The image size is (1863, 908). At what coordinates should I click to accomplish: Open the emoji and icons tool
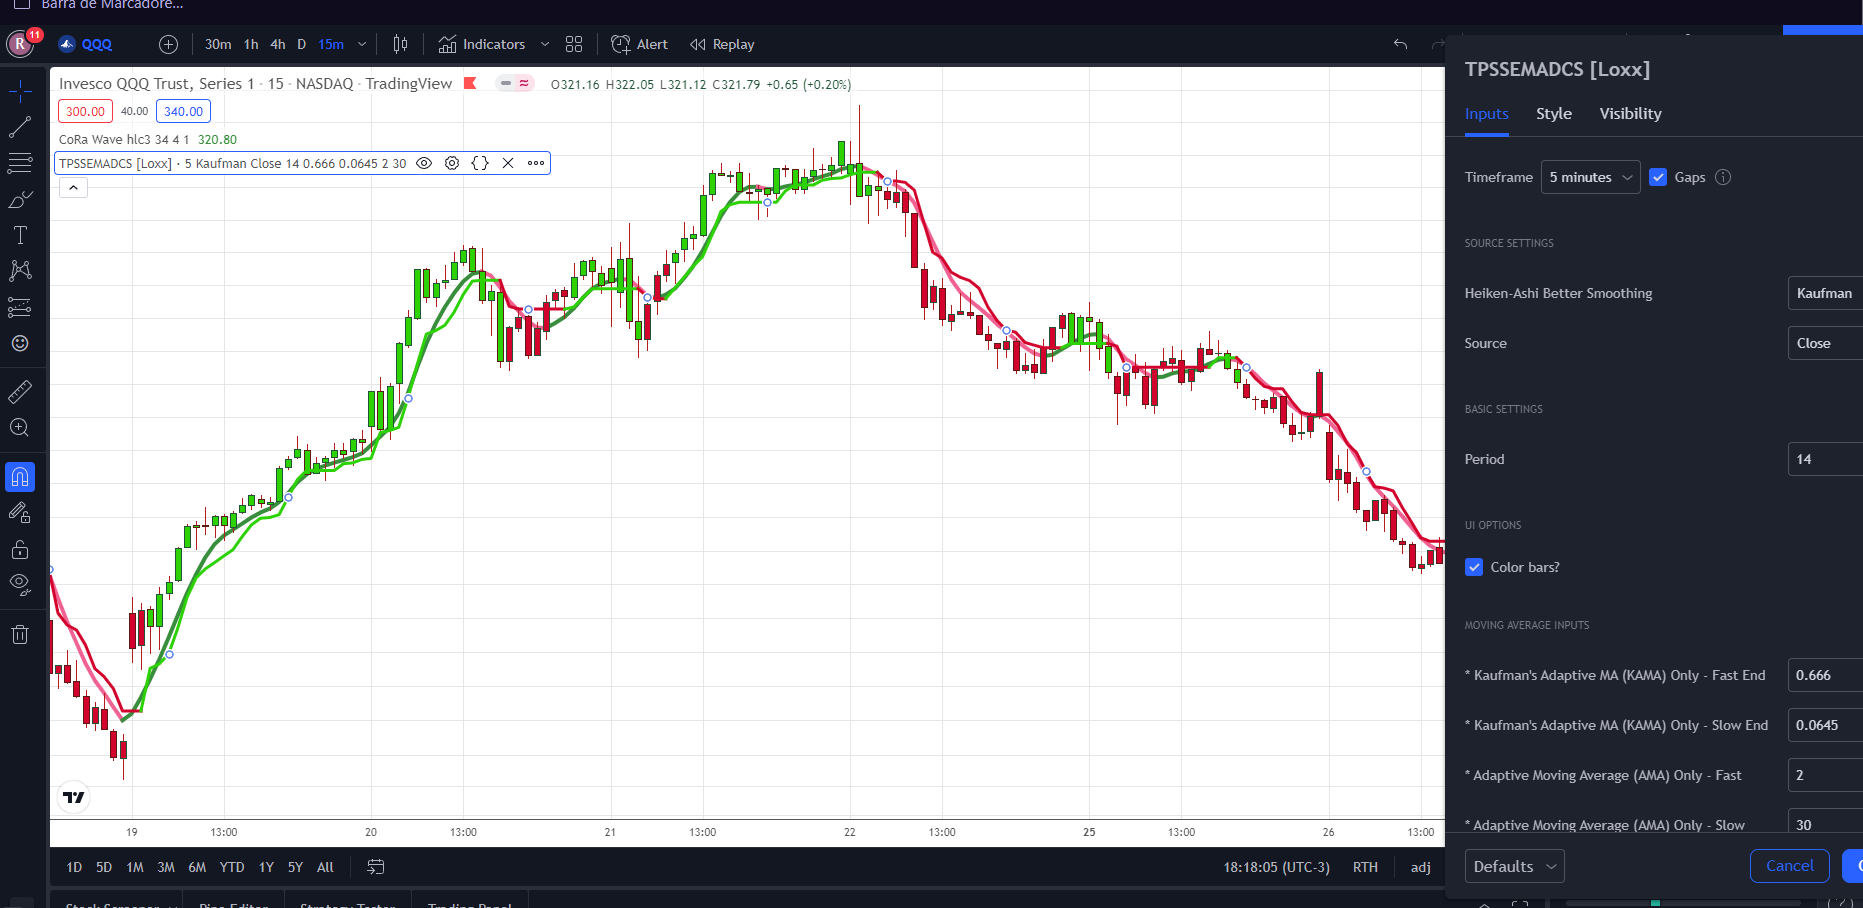tap(20, 343)
